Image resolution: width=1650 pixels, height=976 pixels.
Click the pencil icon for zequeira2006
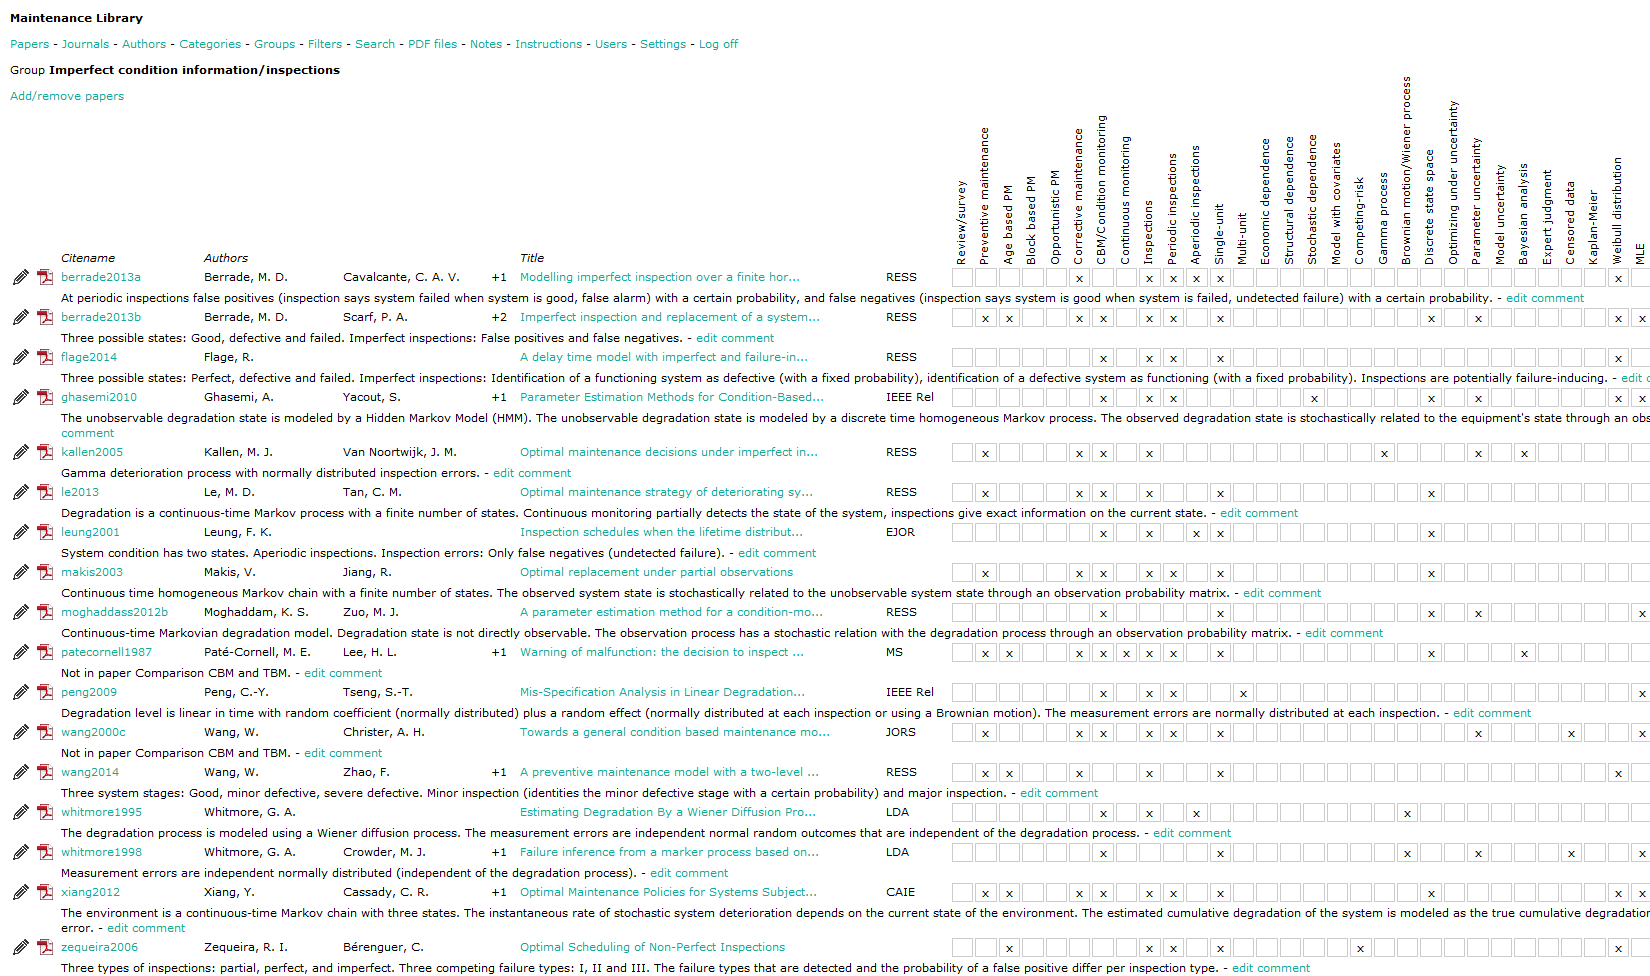click(x=20, y=947)
